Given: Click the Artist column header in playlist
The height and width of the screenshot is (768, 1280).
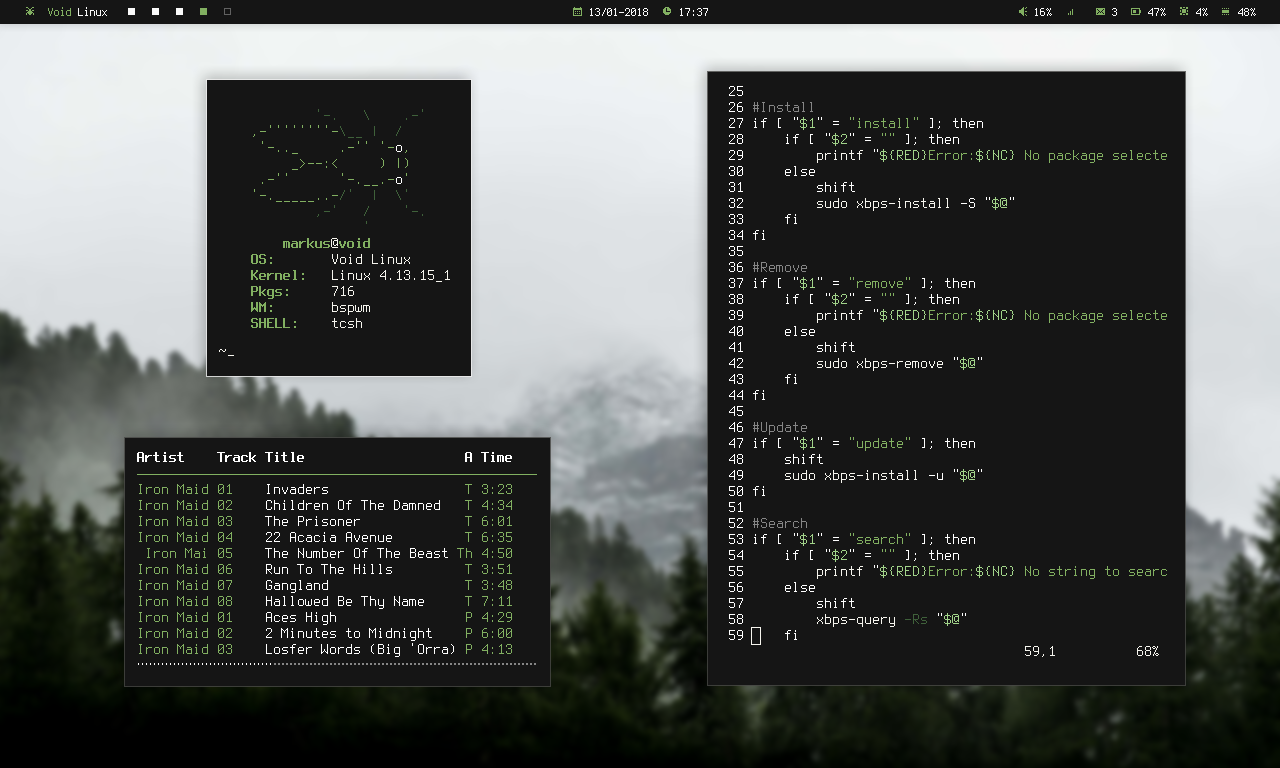Looking at the screenshot, I should 160,457.
